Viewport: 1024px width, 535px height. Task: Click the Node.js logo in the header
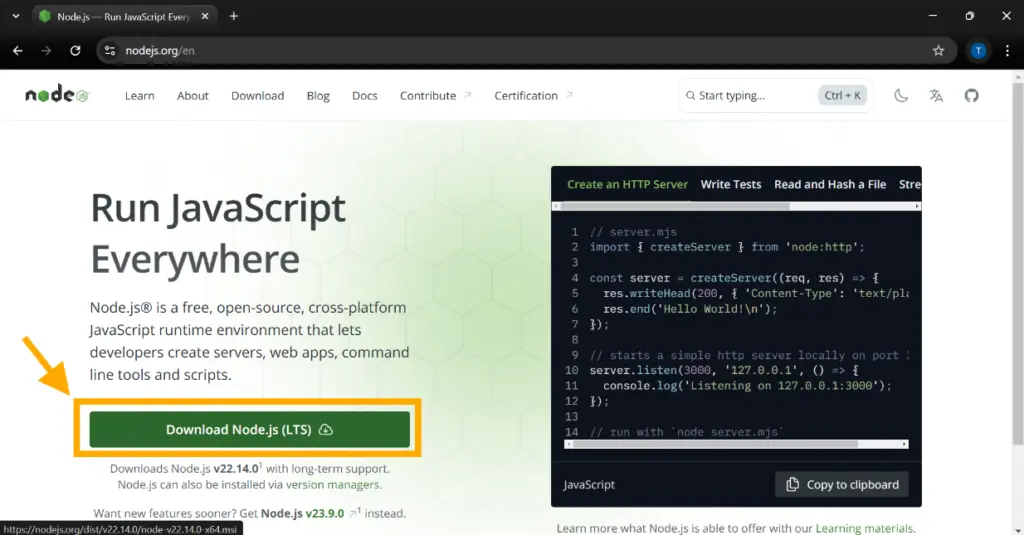click(x=56, y=95)
